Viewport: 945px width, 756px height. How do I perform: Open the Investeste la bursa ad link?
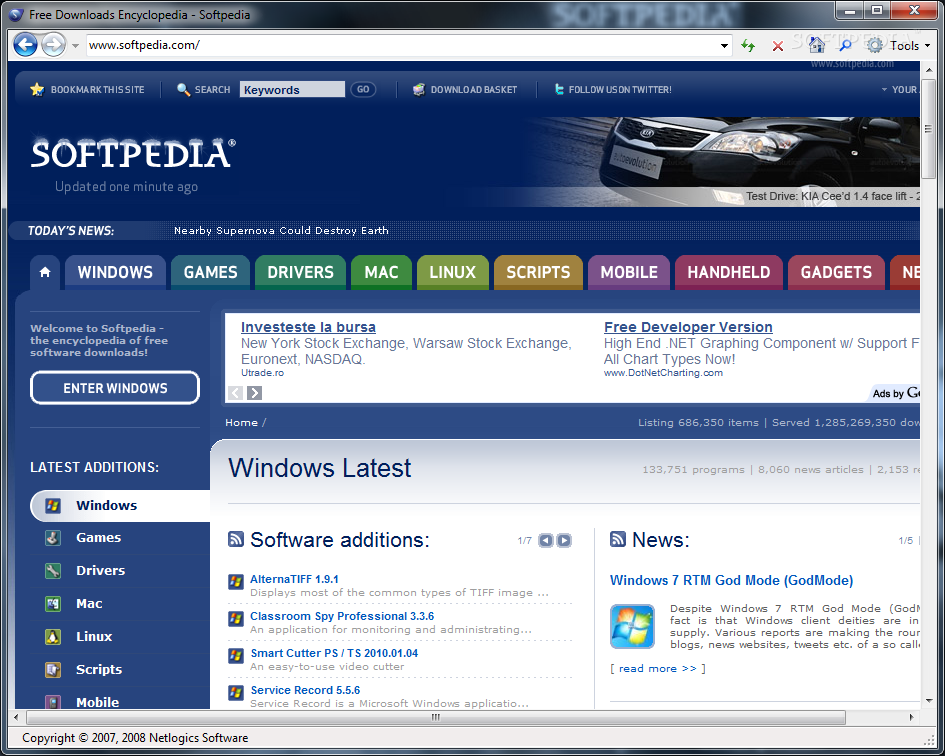coord(308,327)
